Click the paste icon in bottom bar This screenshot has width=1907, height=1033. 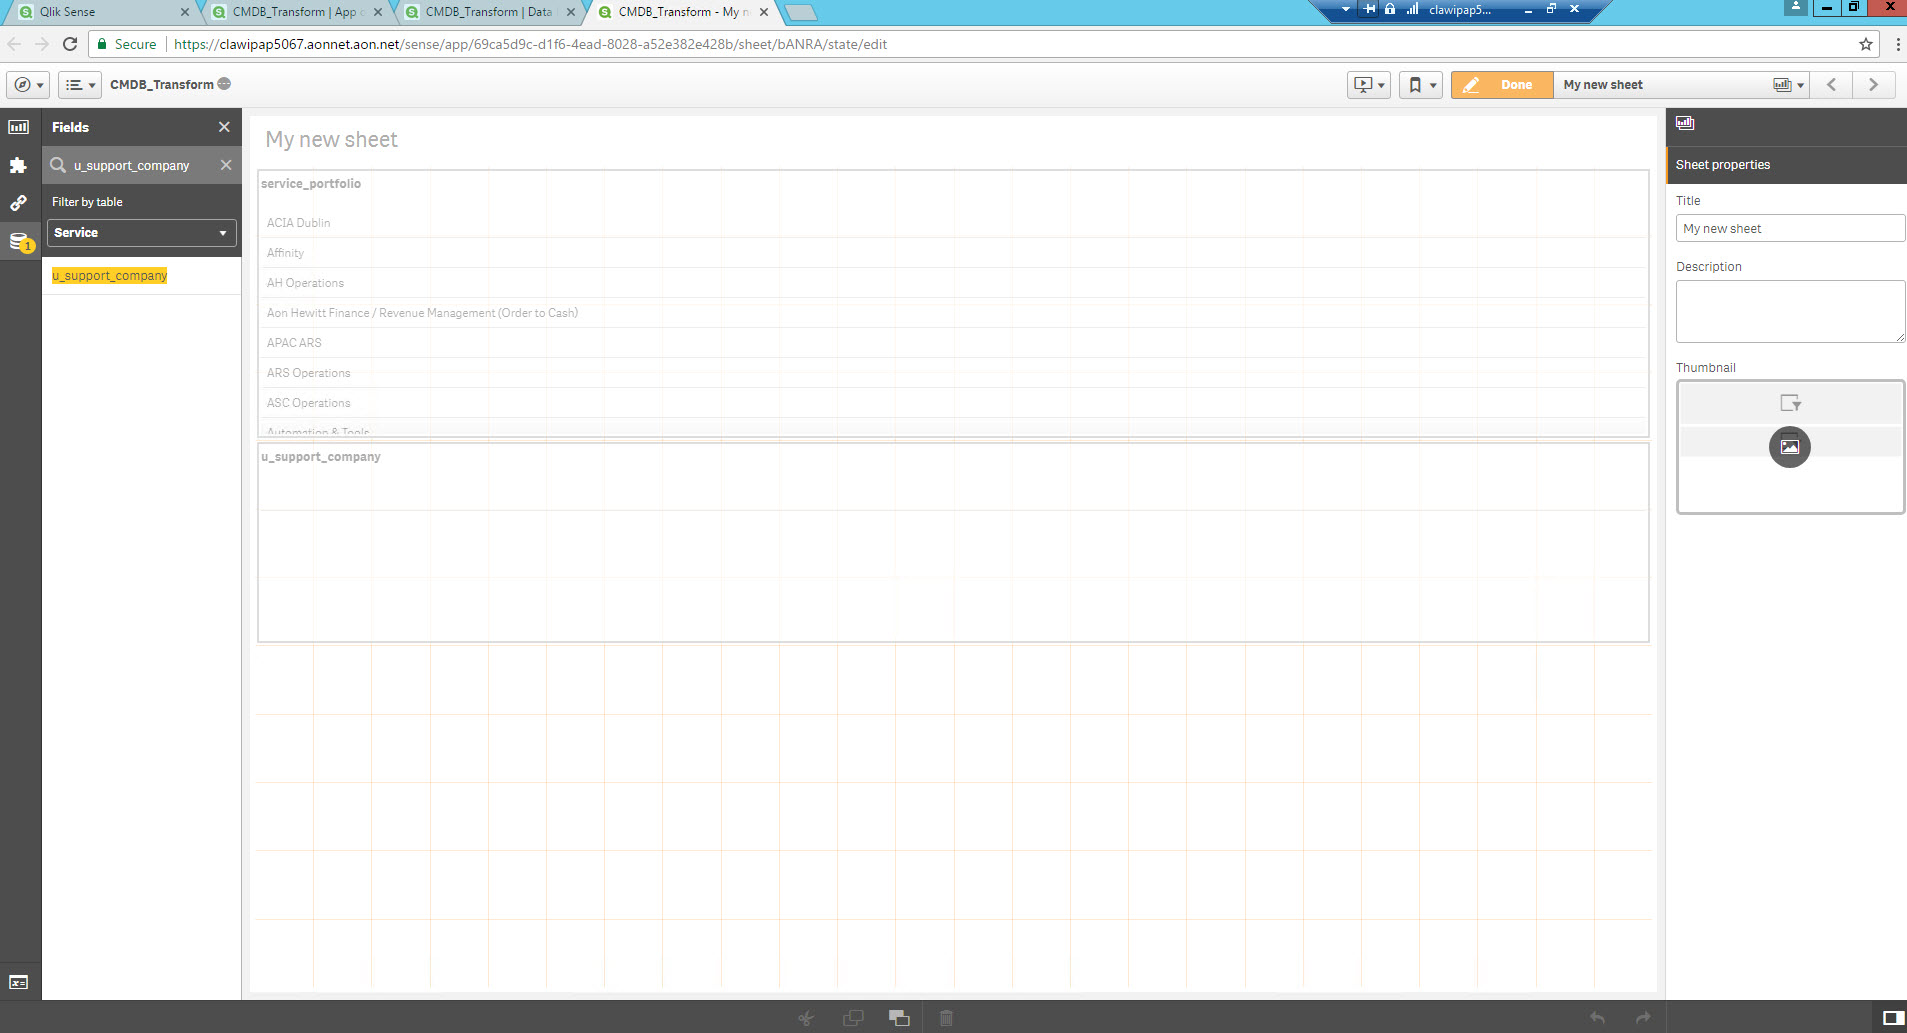tap(899, 1018)
